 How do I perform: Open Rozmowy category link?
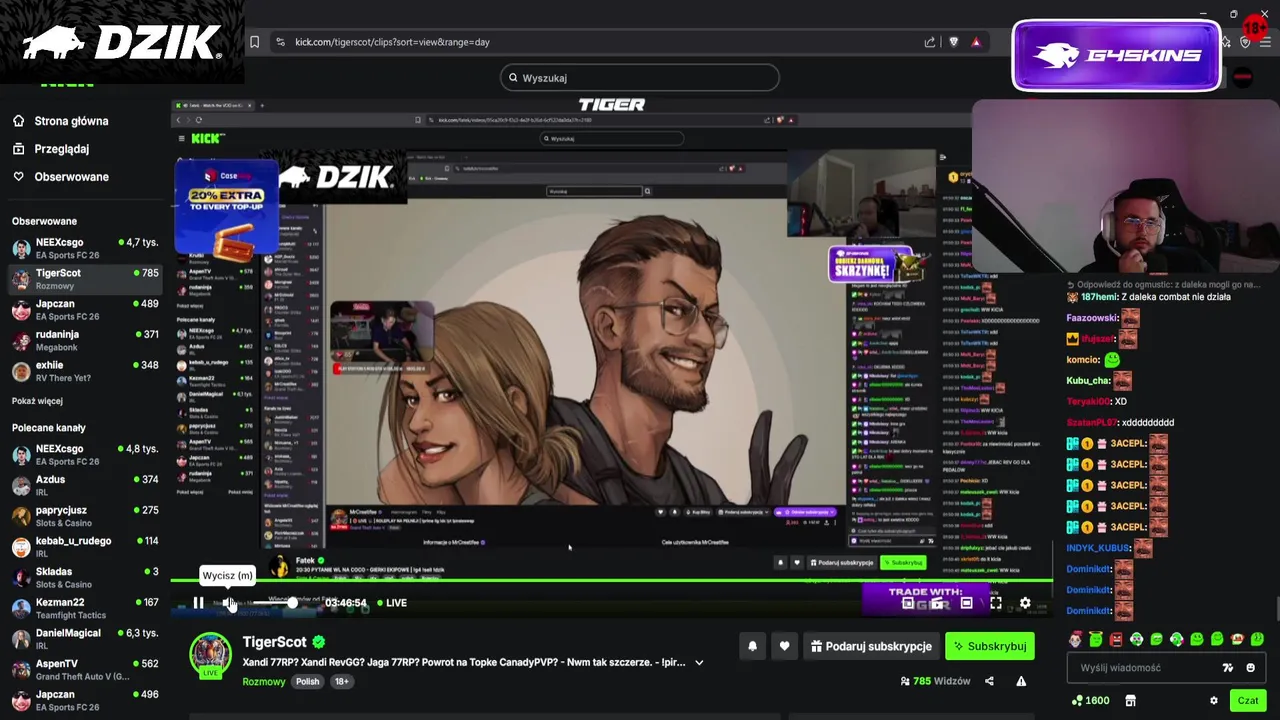tap(264, 681)
